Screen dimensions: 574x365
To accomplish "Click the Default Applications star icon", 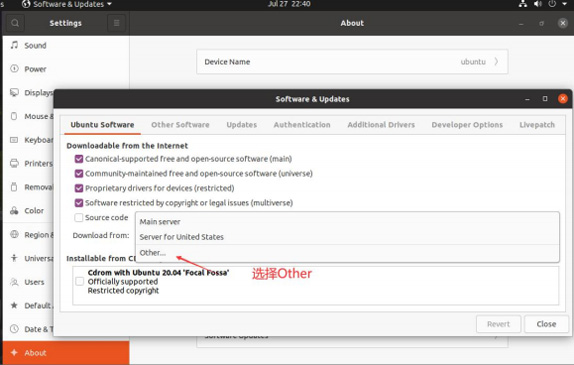I will [14, 305].
